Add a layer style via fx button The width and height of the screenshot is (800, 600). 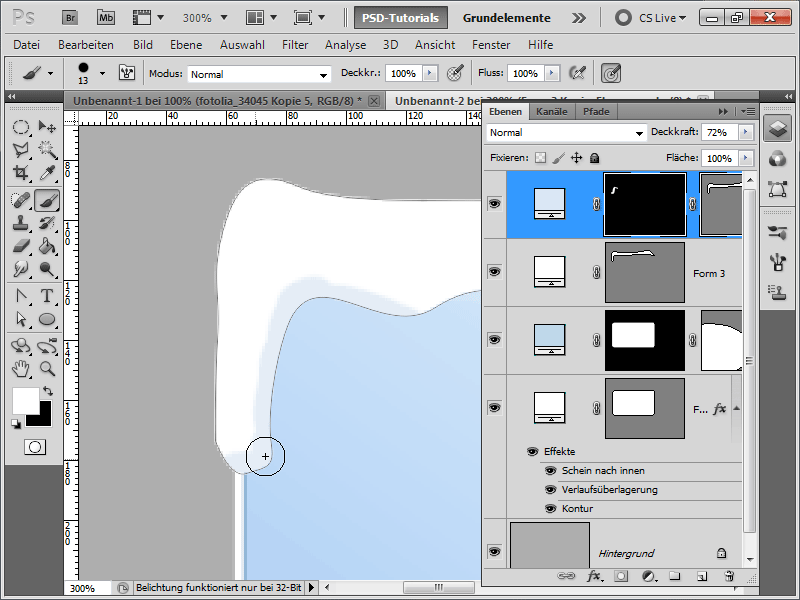(x=594, y=576)
